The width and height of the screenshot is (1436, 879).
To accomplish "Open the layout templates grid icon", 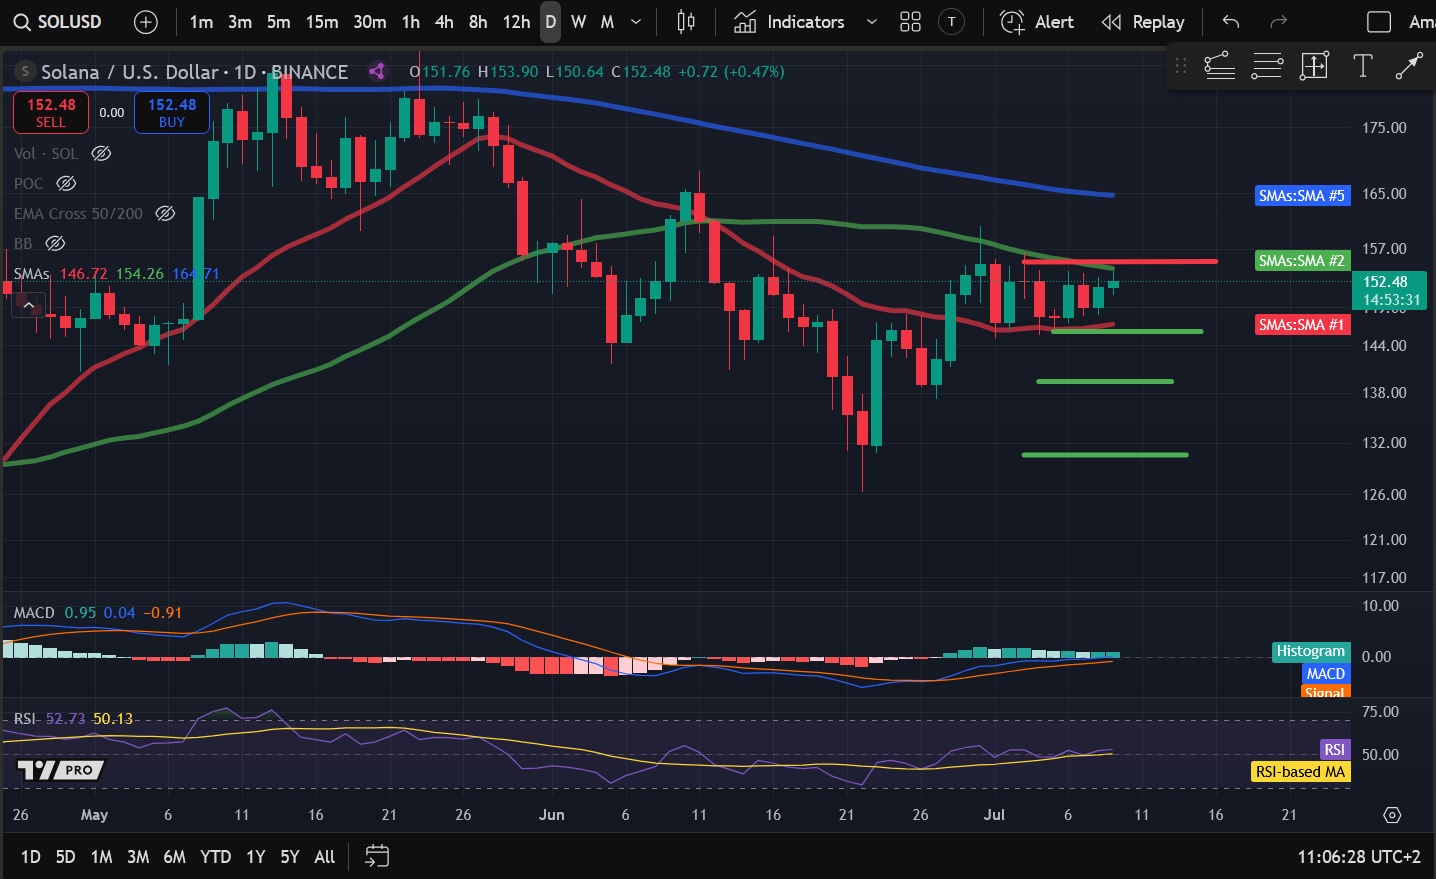I will [910, 22].
